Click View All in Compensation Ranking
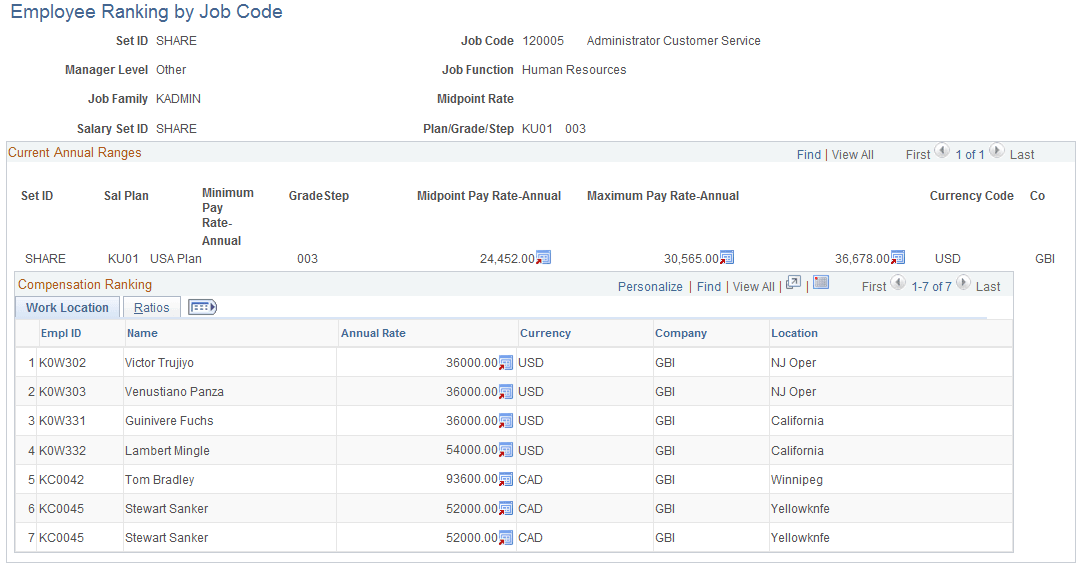The image size is (1083, 566). tap(754, 287)
